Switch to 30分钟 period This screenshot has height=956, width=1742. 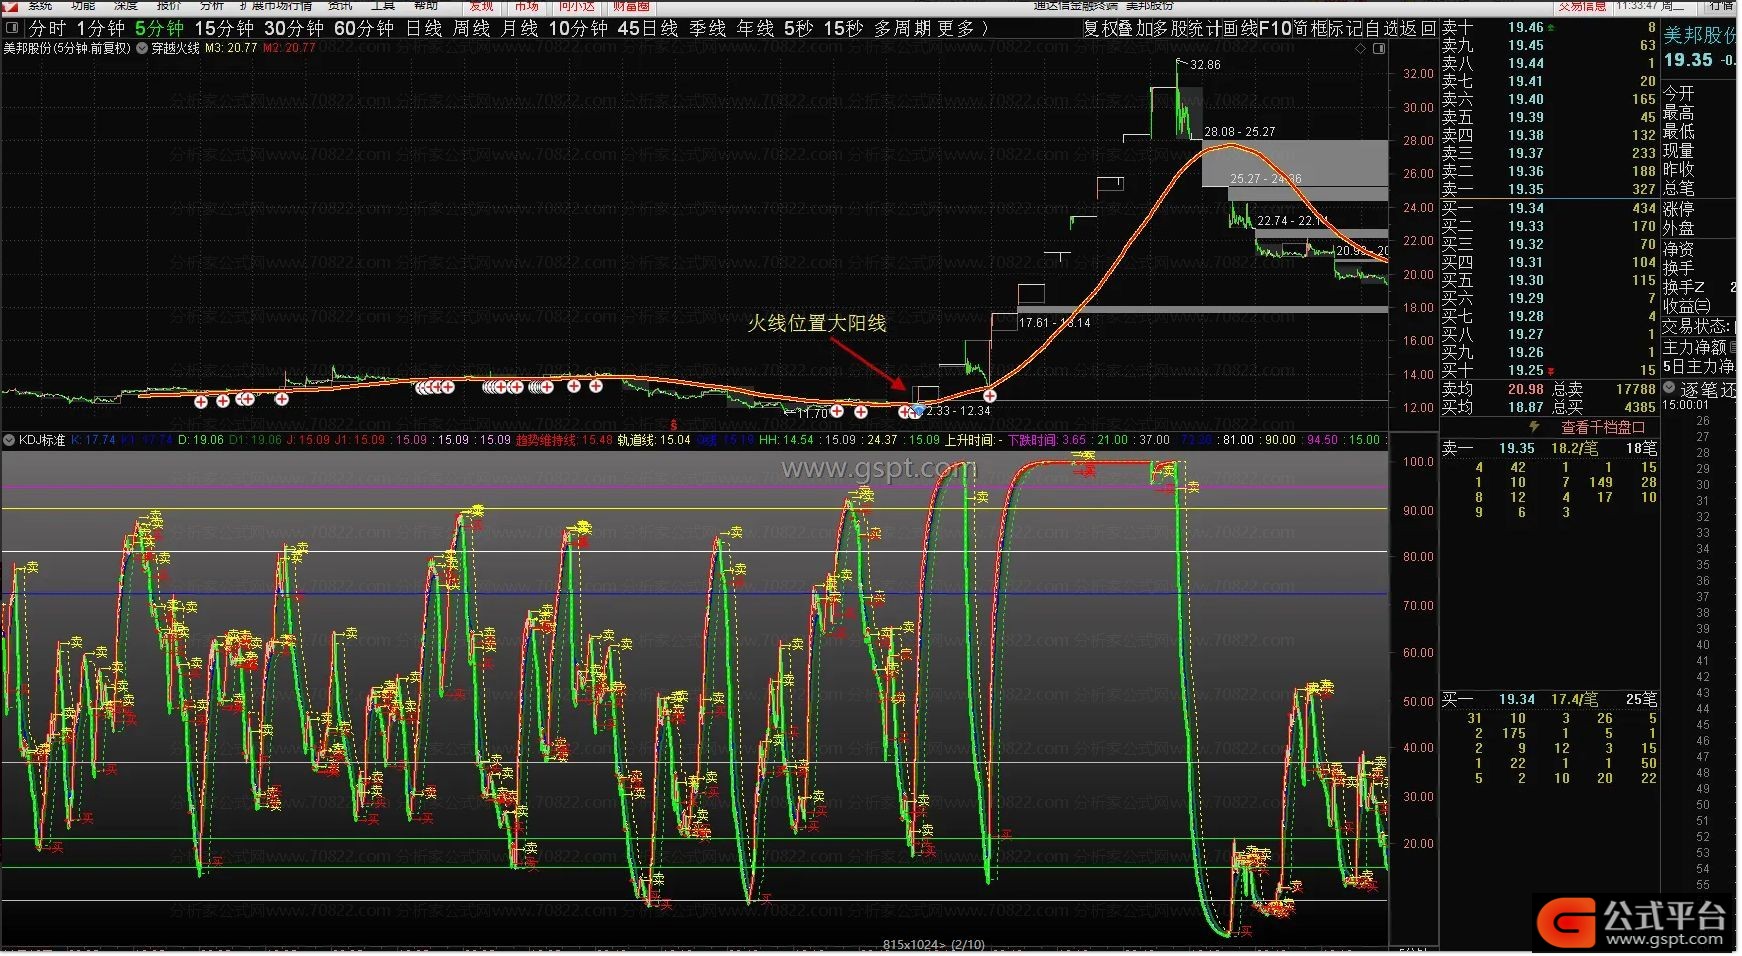click(294, 28)
